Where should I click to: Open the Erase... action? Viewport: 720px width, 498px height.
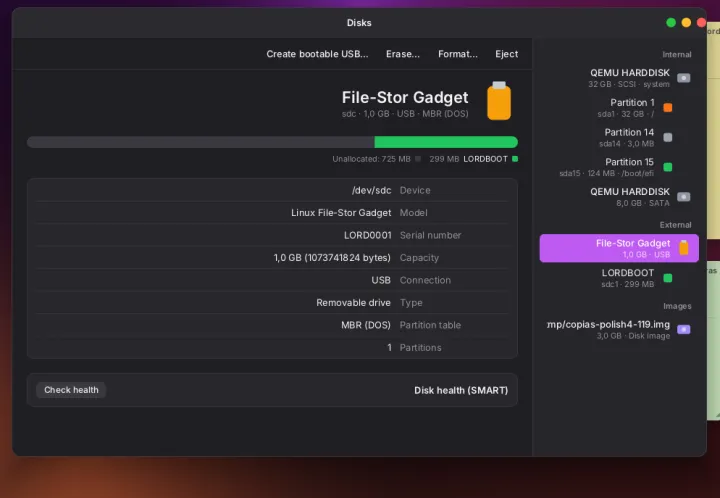(403, 54)
